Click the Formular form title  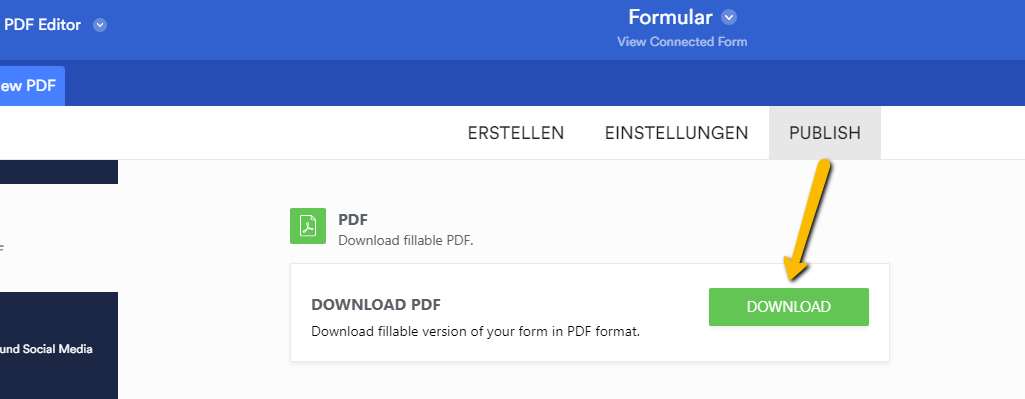670,16
